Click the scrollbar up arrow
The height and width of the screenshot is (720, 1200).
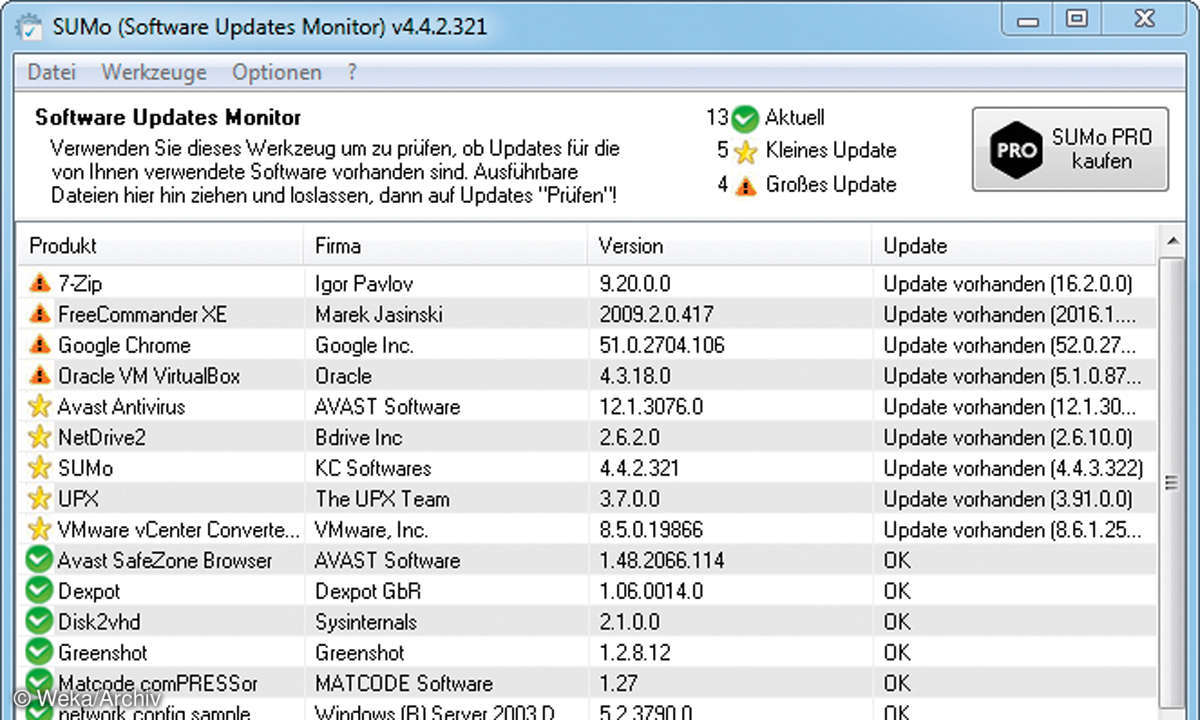click(1172, 240)
